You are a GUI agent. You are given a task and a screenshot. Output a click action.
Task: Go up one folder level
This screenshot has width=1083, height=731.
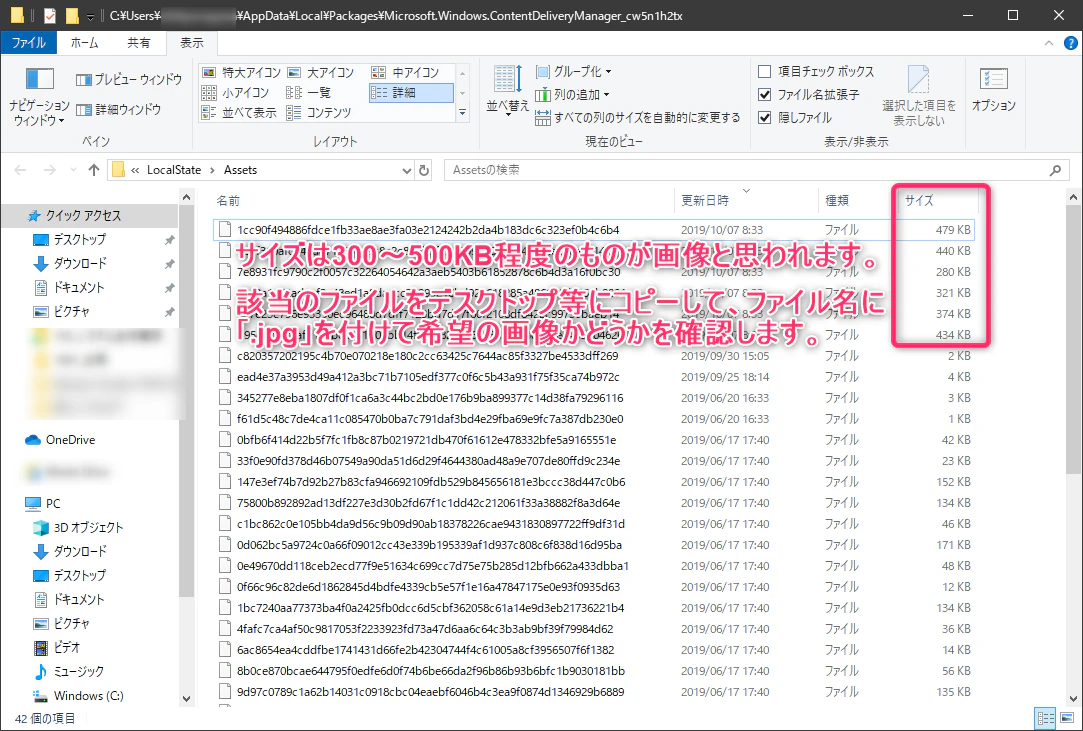pos(94,170)
